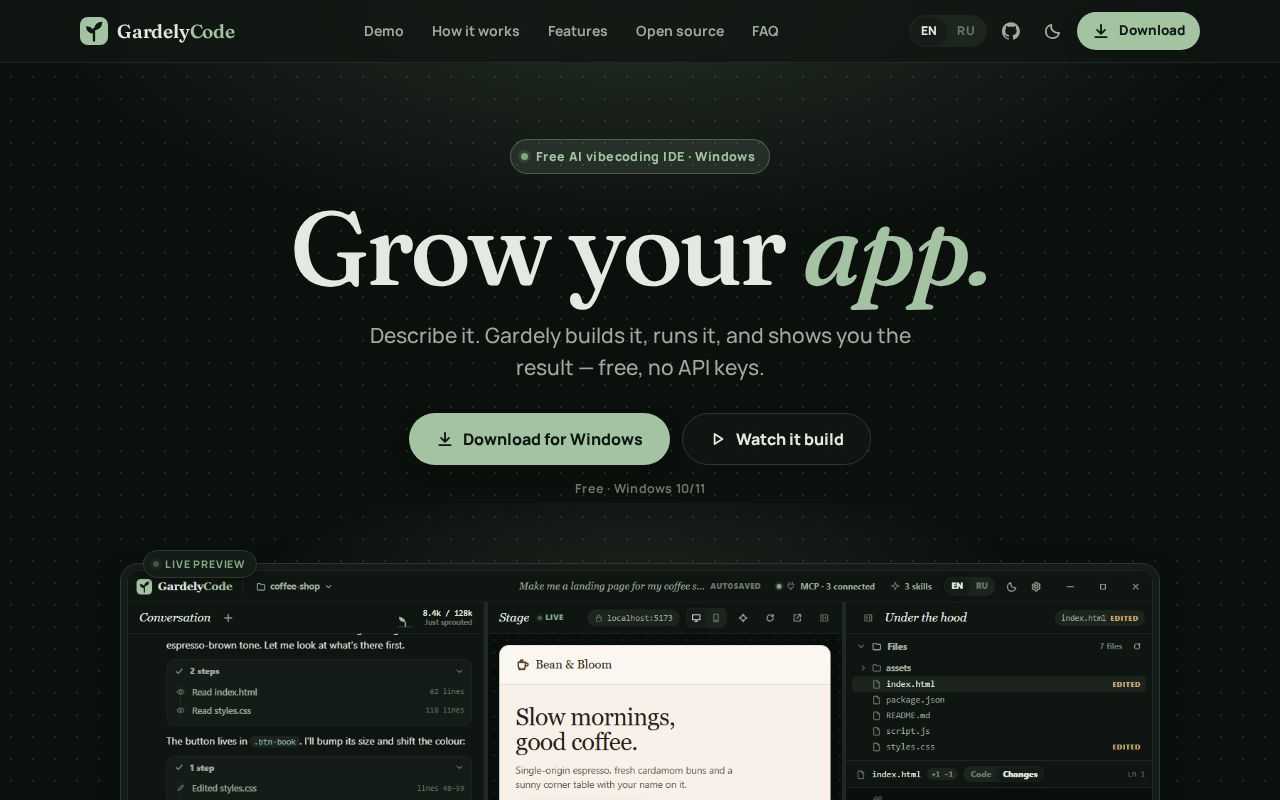Select script.js in the file tree
This screenshot has width=1280, height=800.
(x=998, y=731)
